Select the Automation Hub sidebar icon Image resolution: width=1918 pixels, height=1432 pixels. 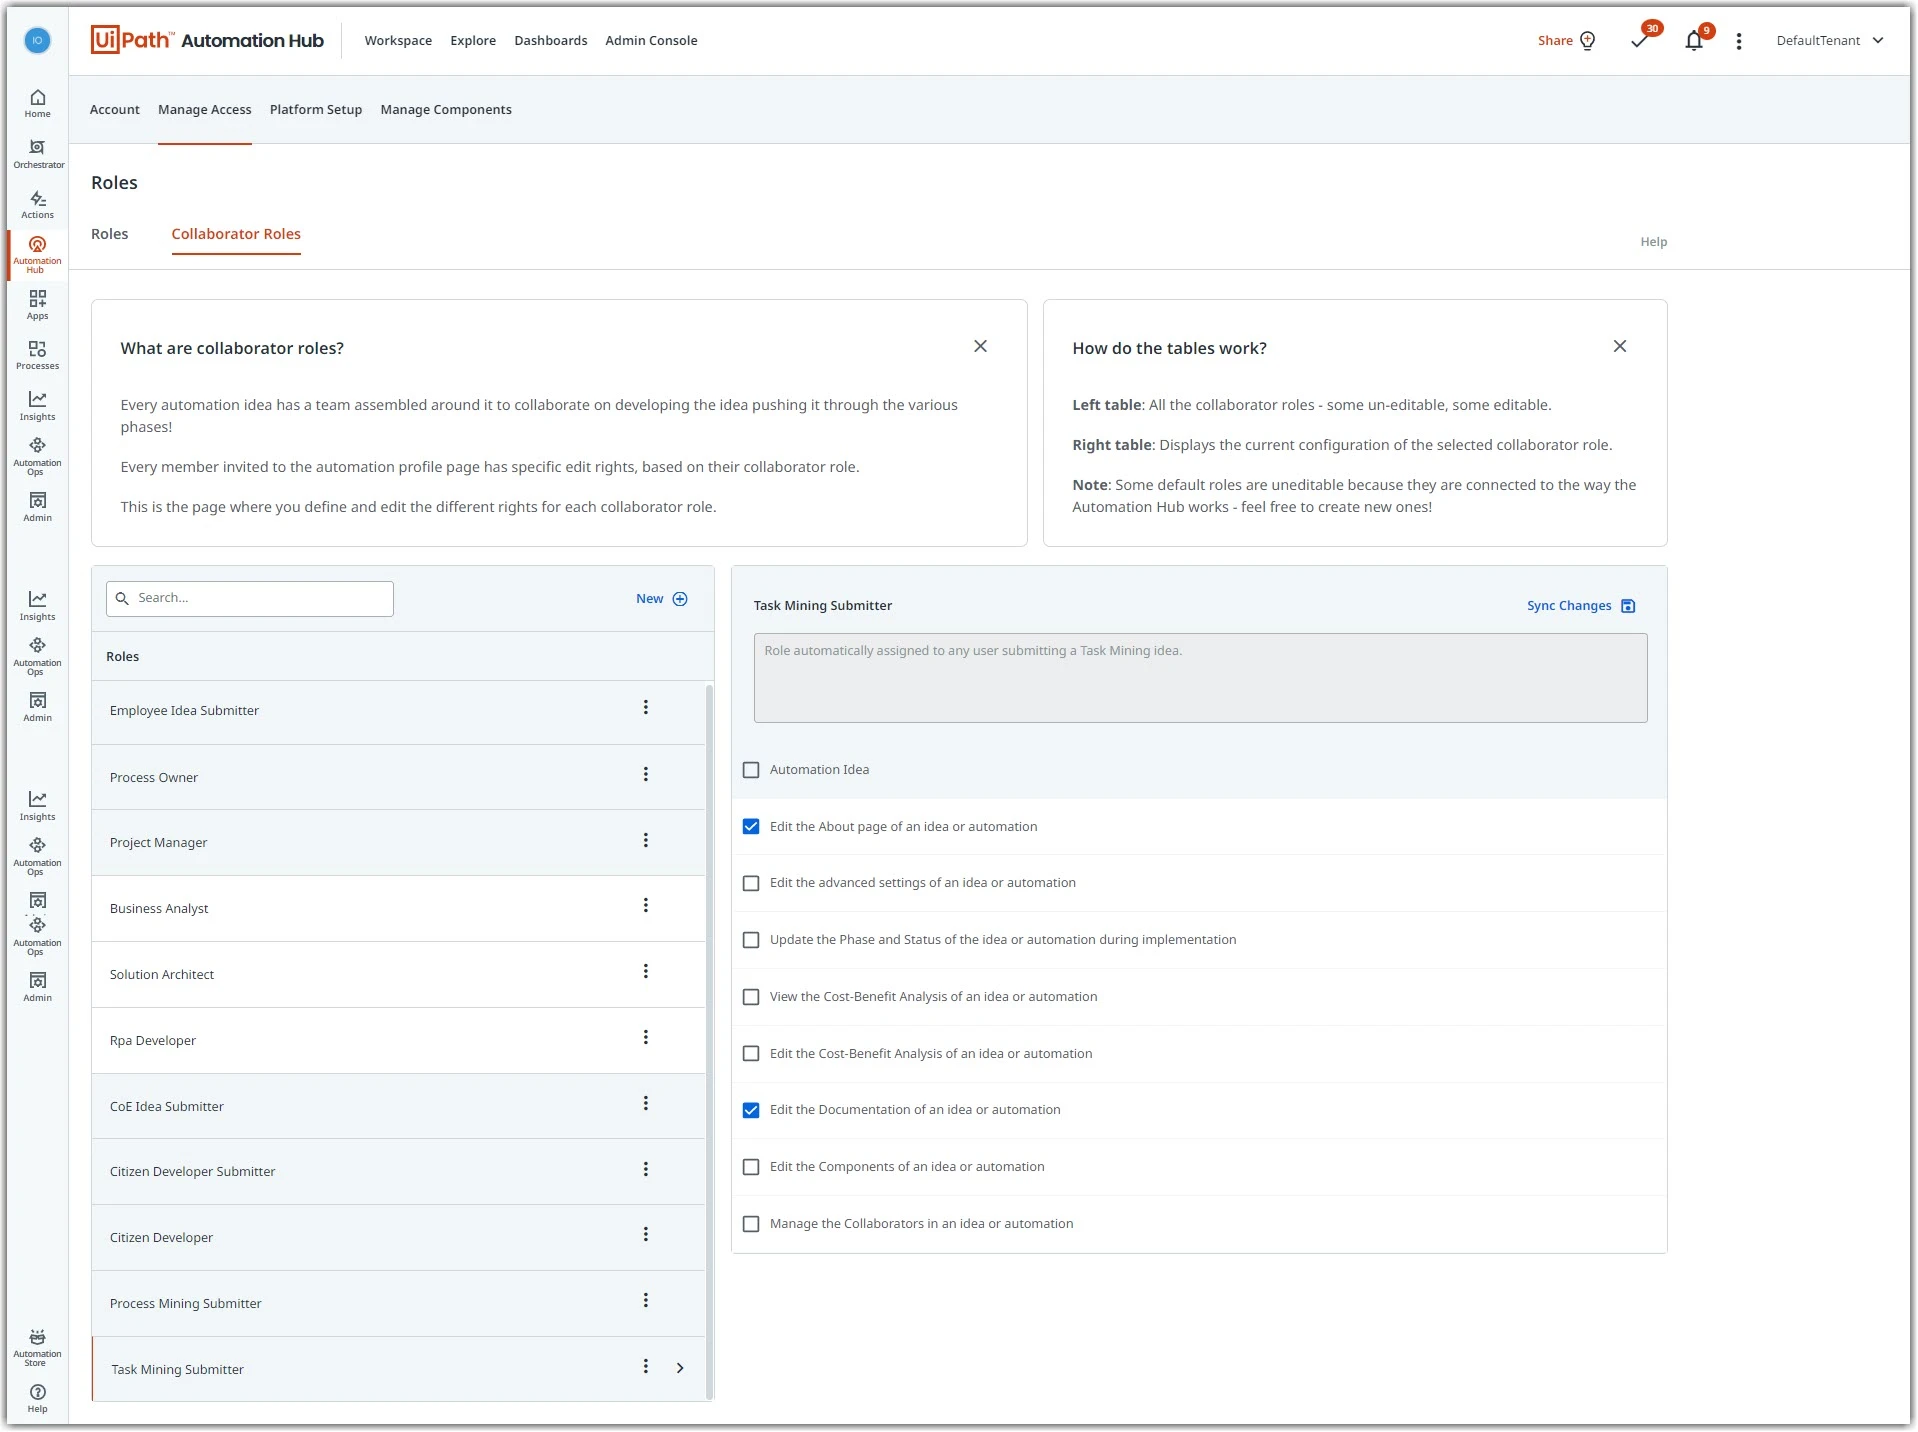pos(37,254)
